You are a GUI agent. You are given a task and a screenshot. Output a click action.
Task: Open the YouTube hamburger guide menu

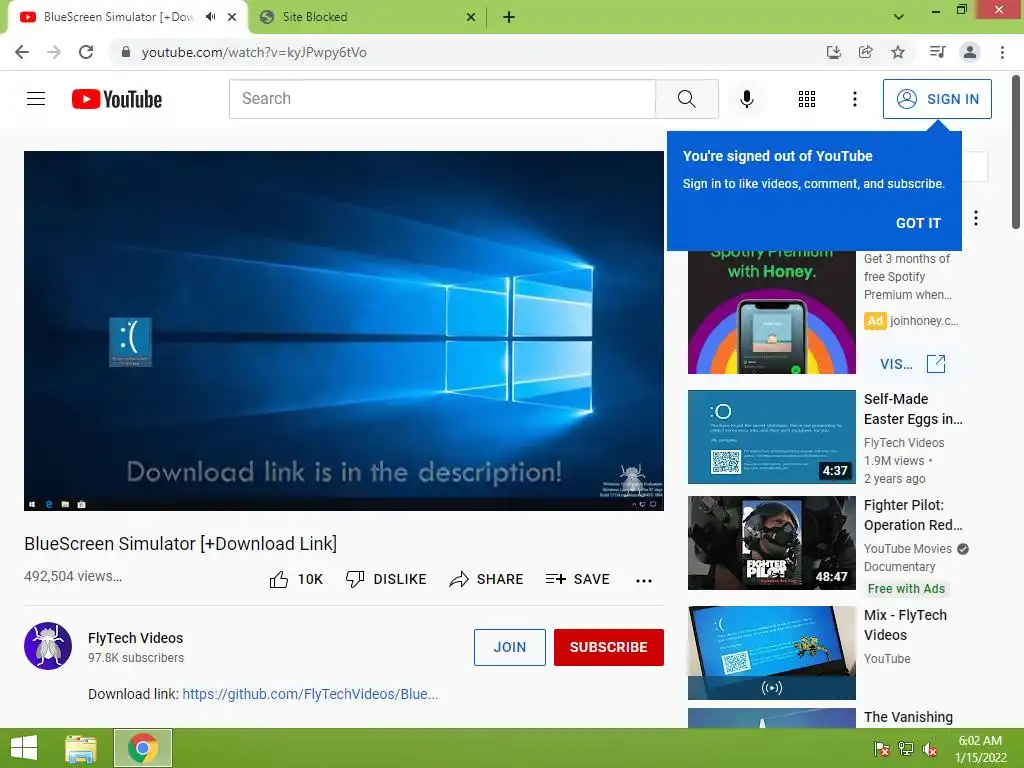[x=36, y=99]
